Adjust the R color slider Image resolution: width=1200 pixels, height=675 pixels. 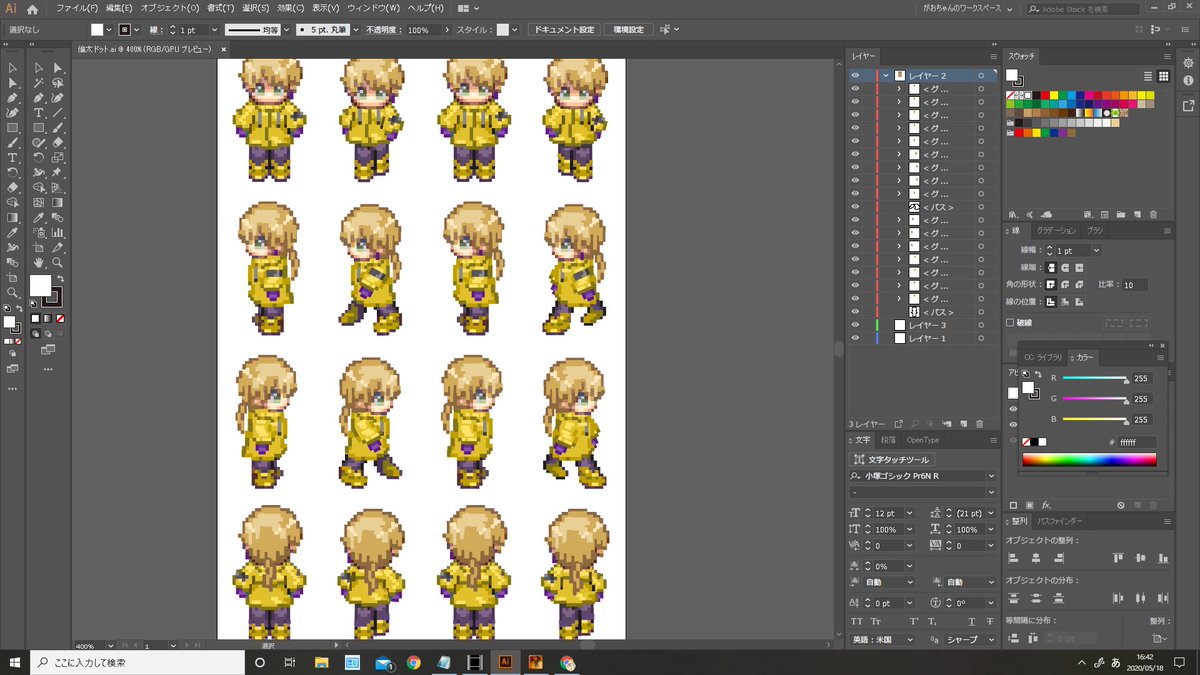[1095, 378]
